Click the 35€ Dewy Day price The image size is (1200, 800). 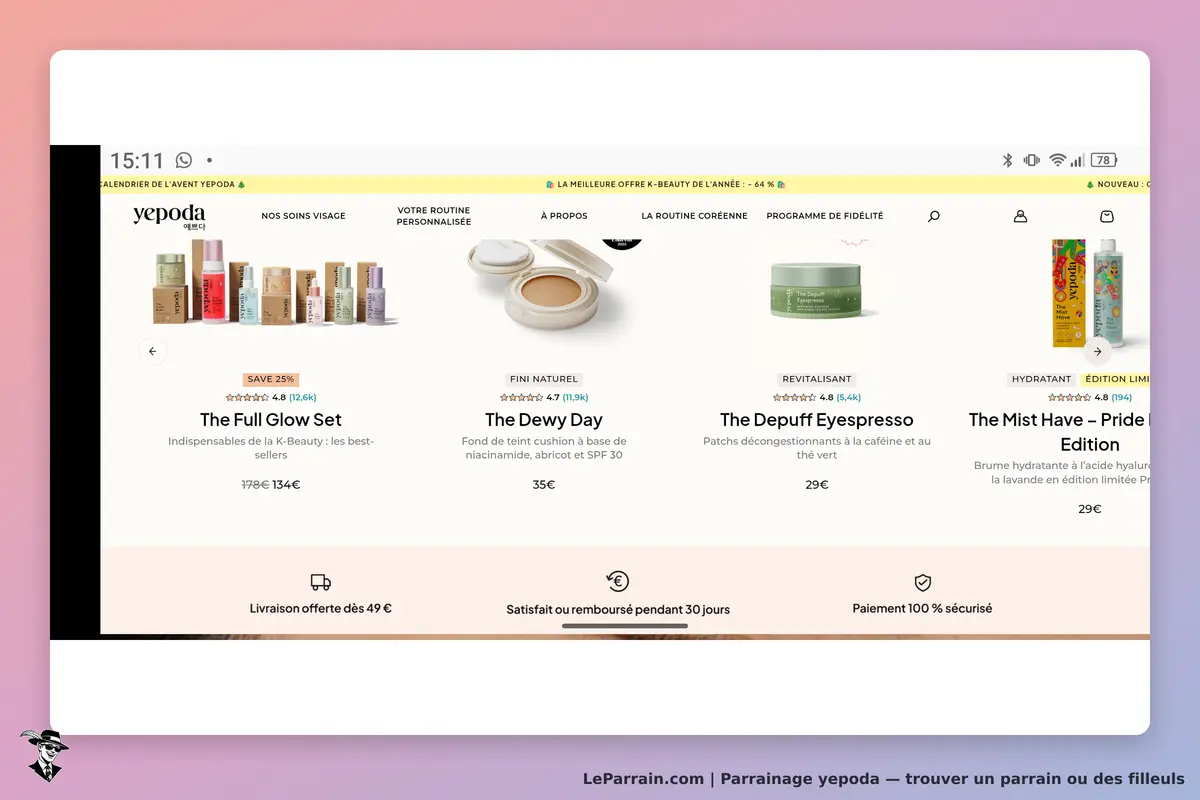[544, 485]
